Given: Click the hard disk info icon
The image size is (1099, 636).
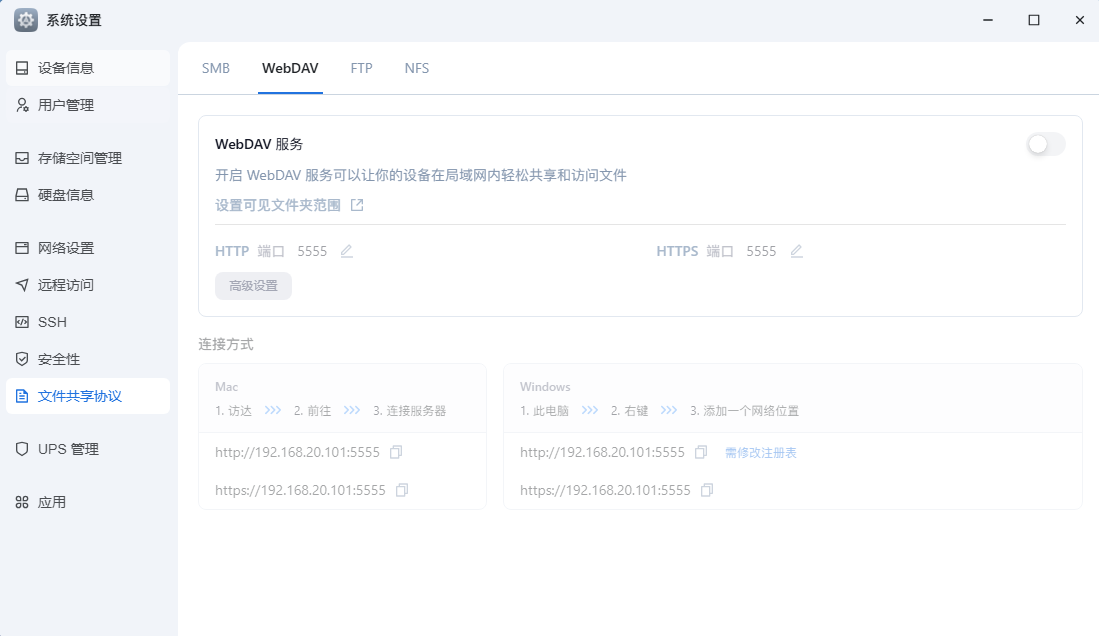Looking at the screenshot, I should click(22, 195).
